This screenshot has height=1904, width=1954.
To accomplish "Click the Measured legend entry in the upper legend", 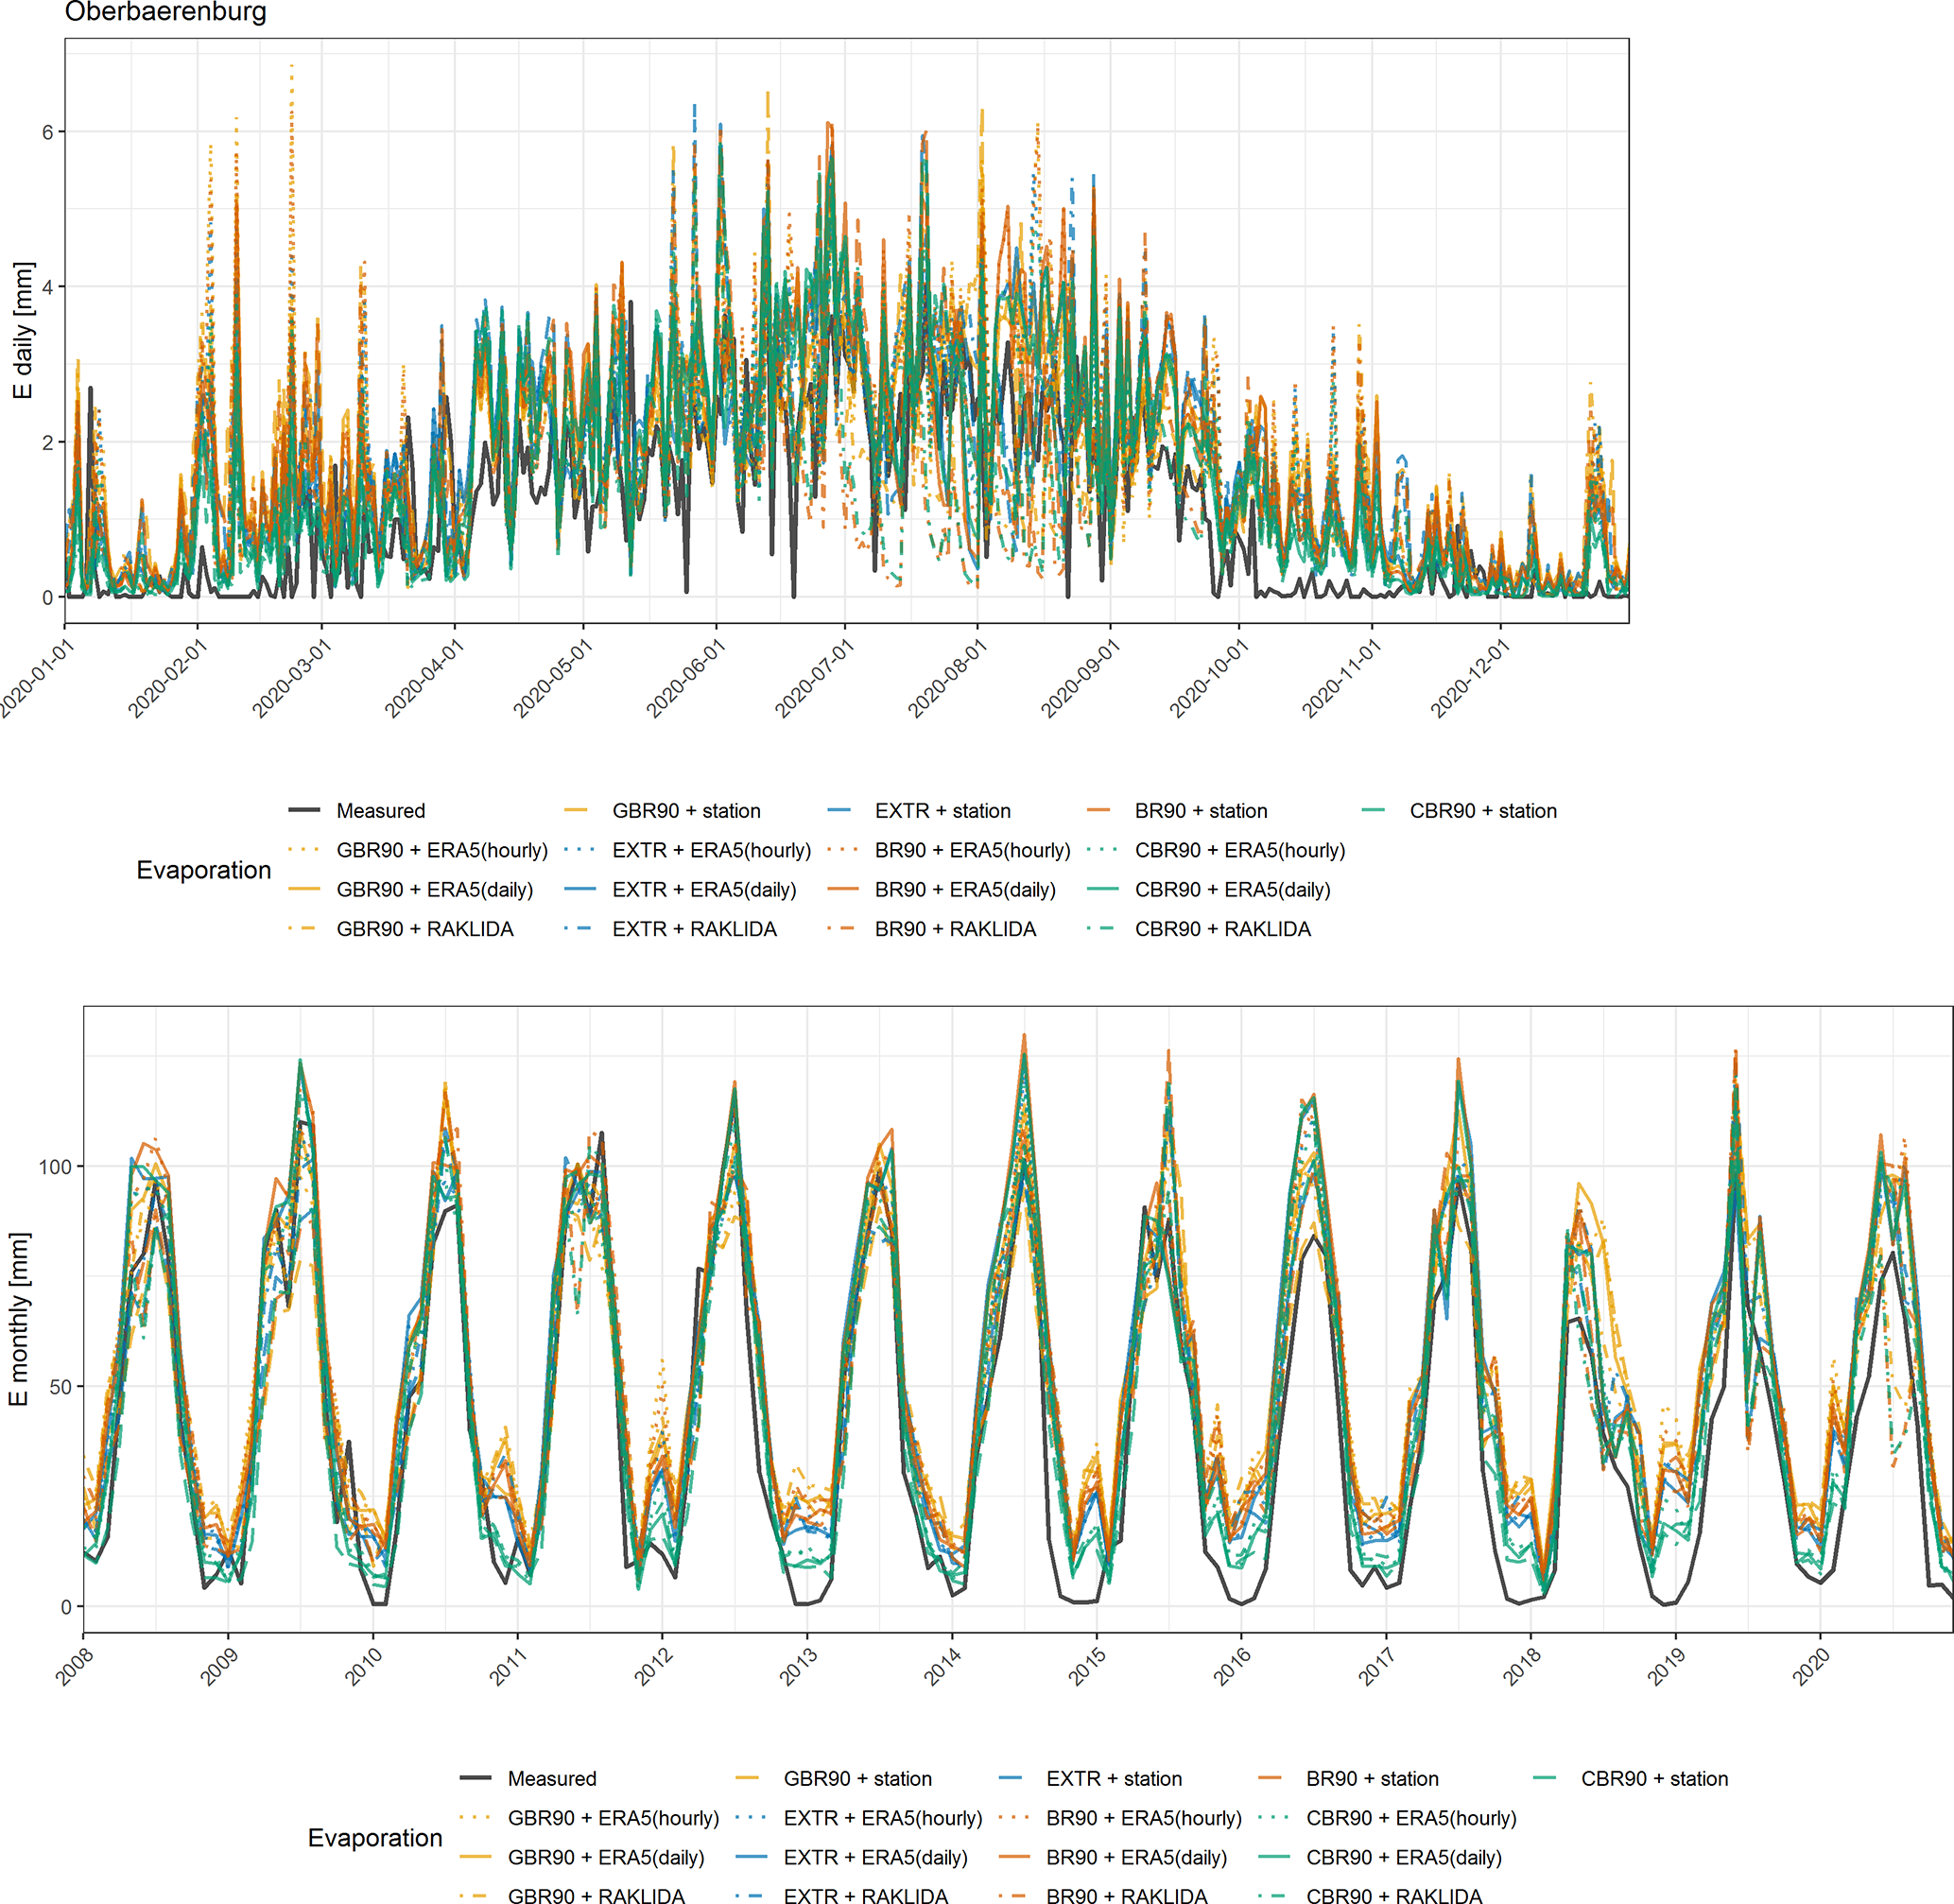I will pos(380,811).
